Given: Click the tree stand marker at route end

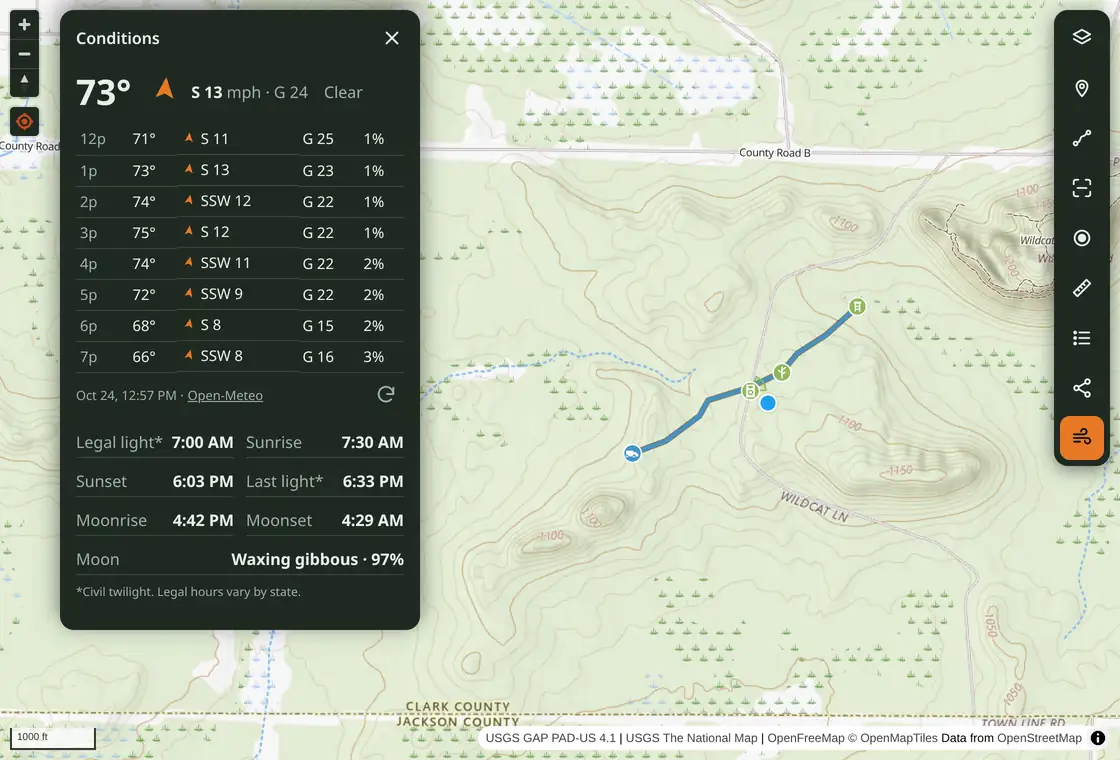Looking at the screenshot, I should coord(857,306).
